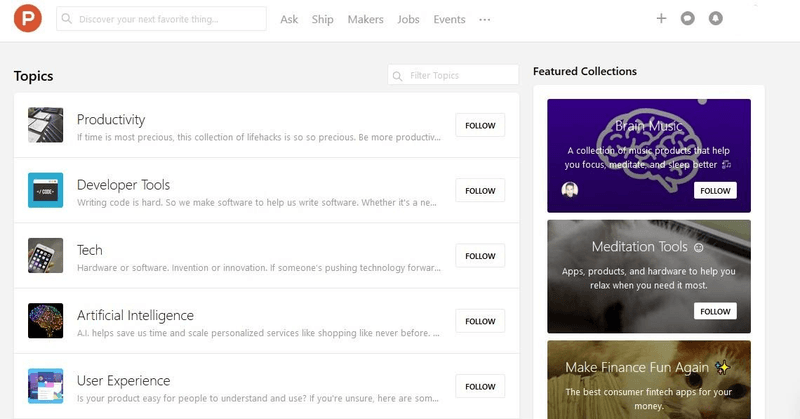Follow the Meditation Tools collection

click(x=715, y=311)
